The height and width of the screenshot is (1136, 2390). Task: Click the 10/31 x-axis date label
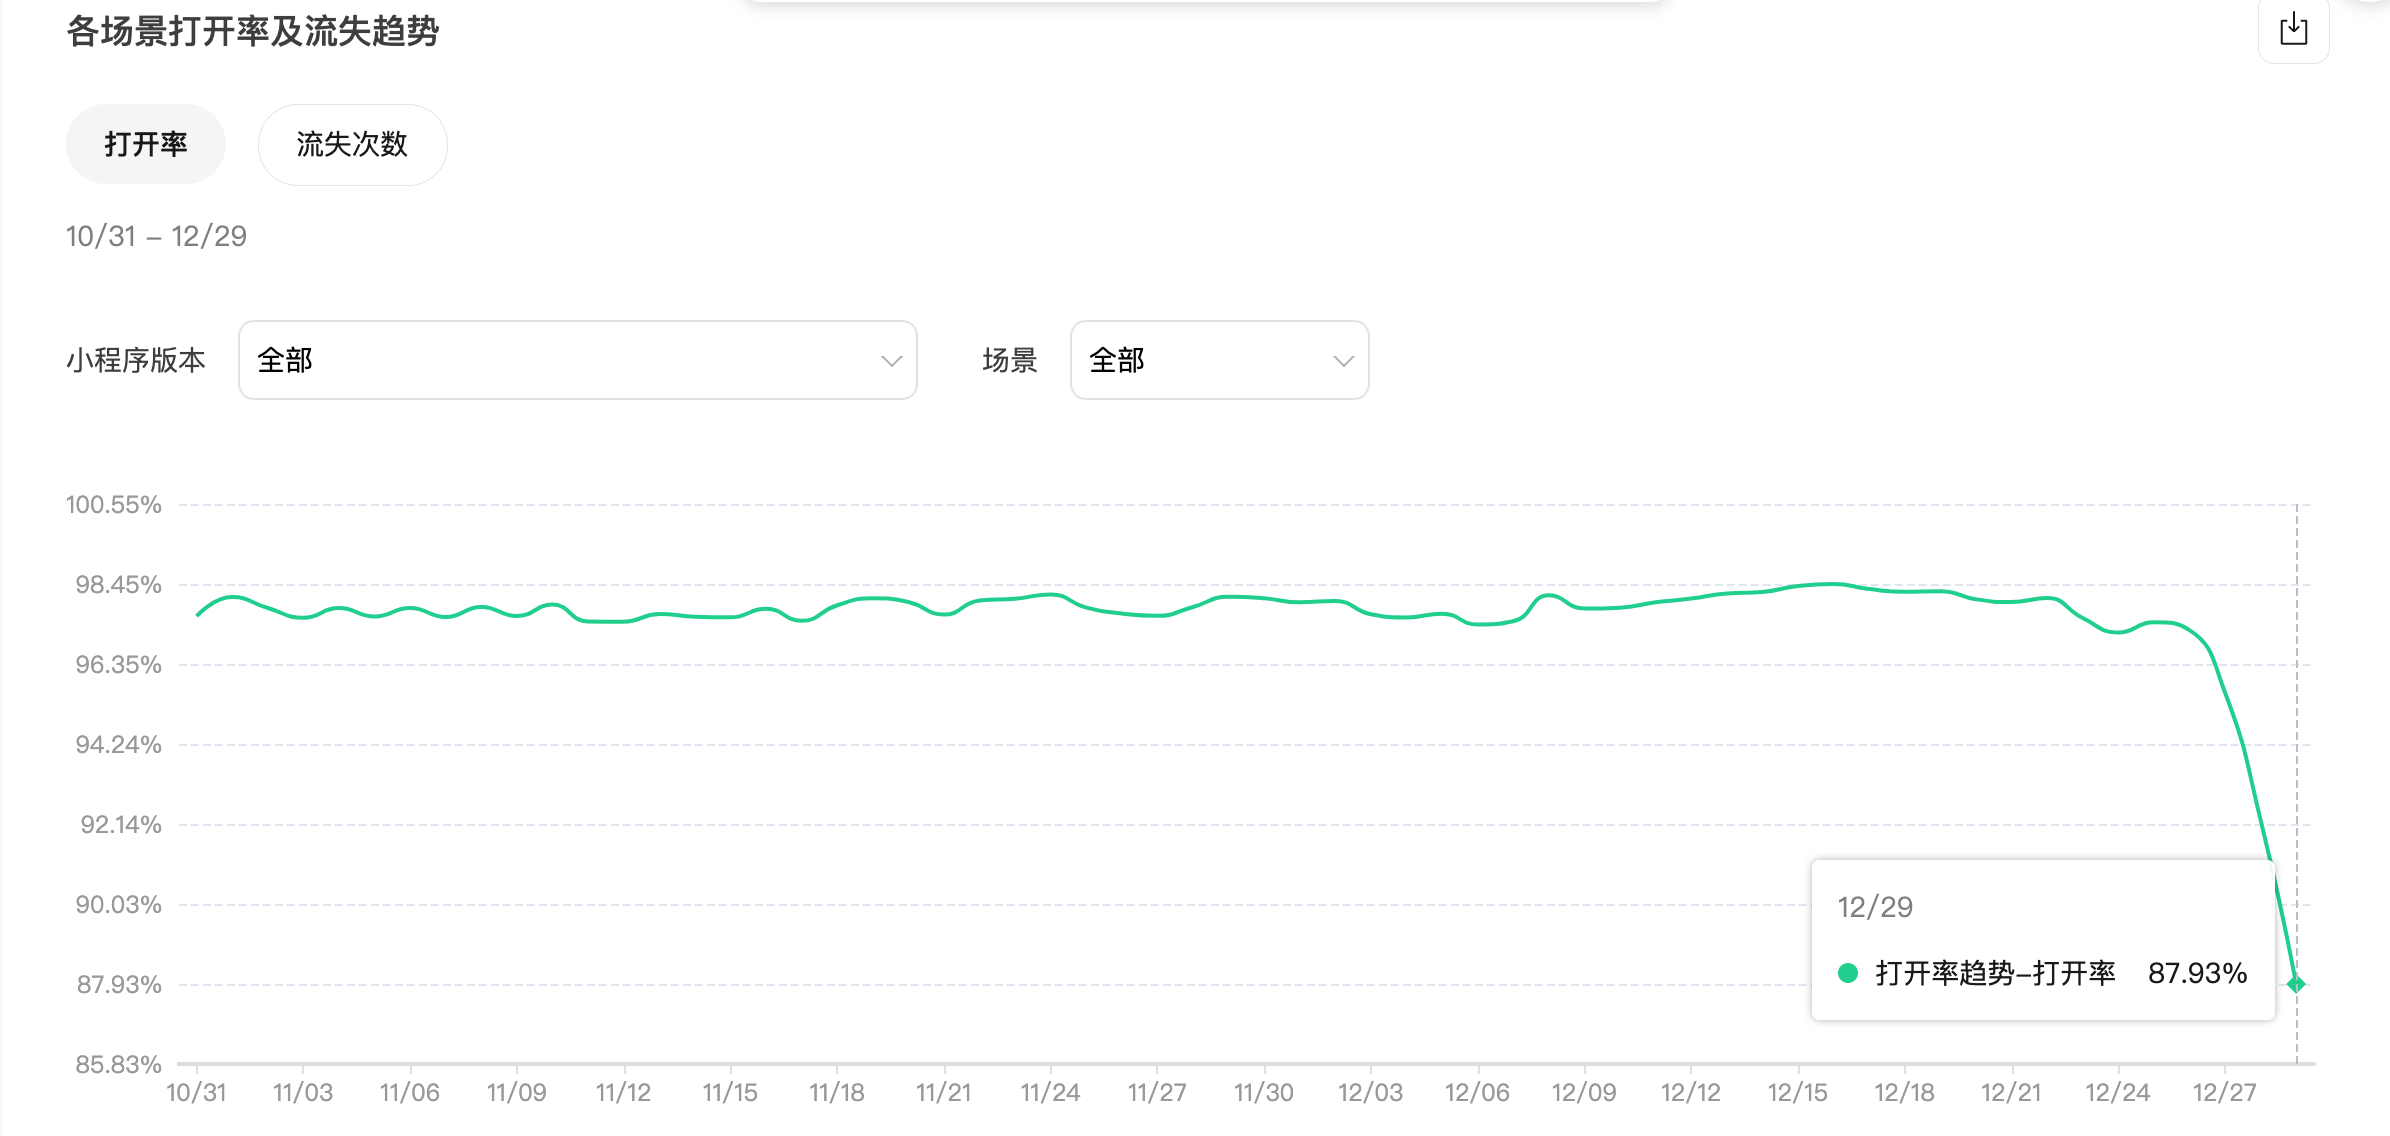(x=196, y=1092)
